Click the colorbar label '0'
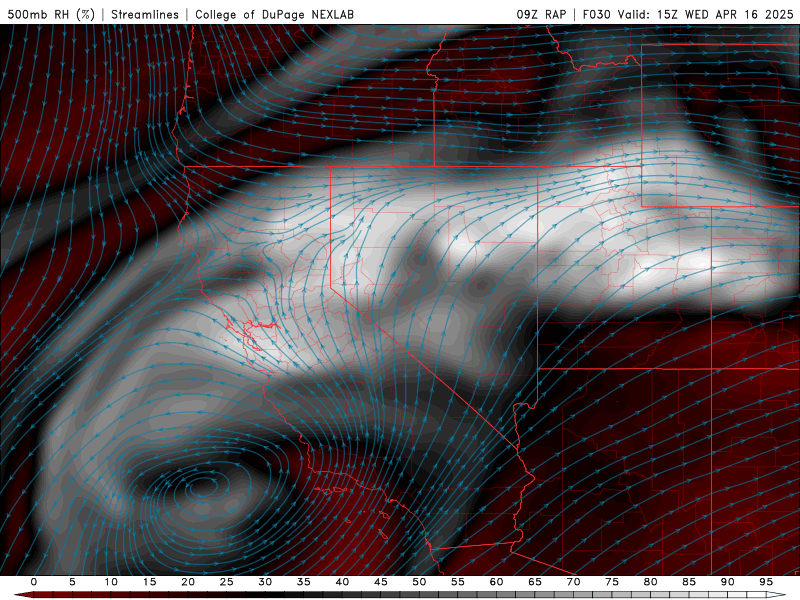 (34, 582)
